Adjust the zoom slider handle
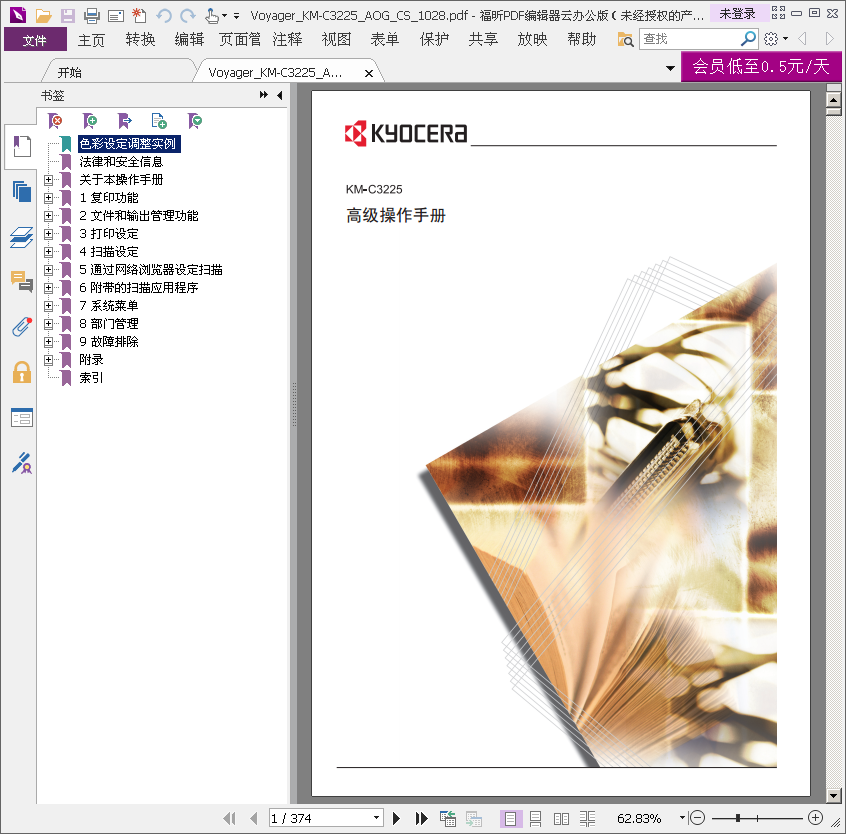This screenshot has height=834, width=846. point(738,818)
